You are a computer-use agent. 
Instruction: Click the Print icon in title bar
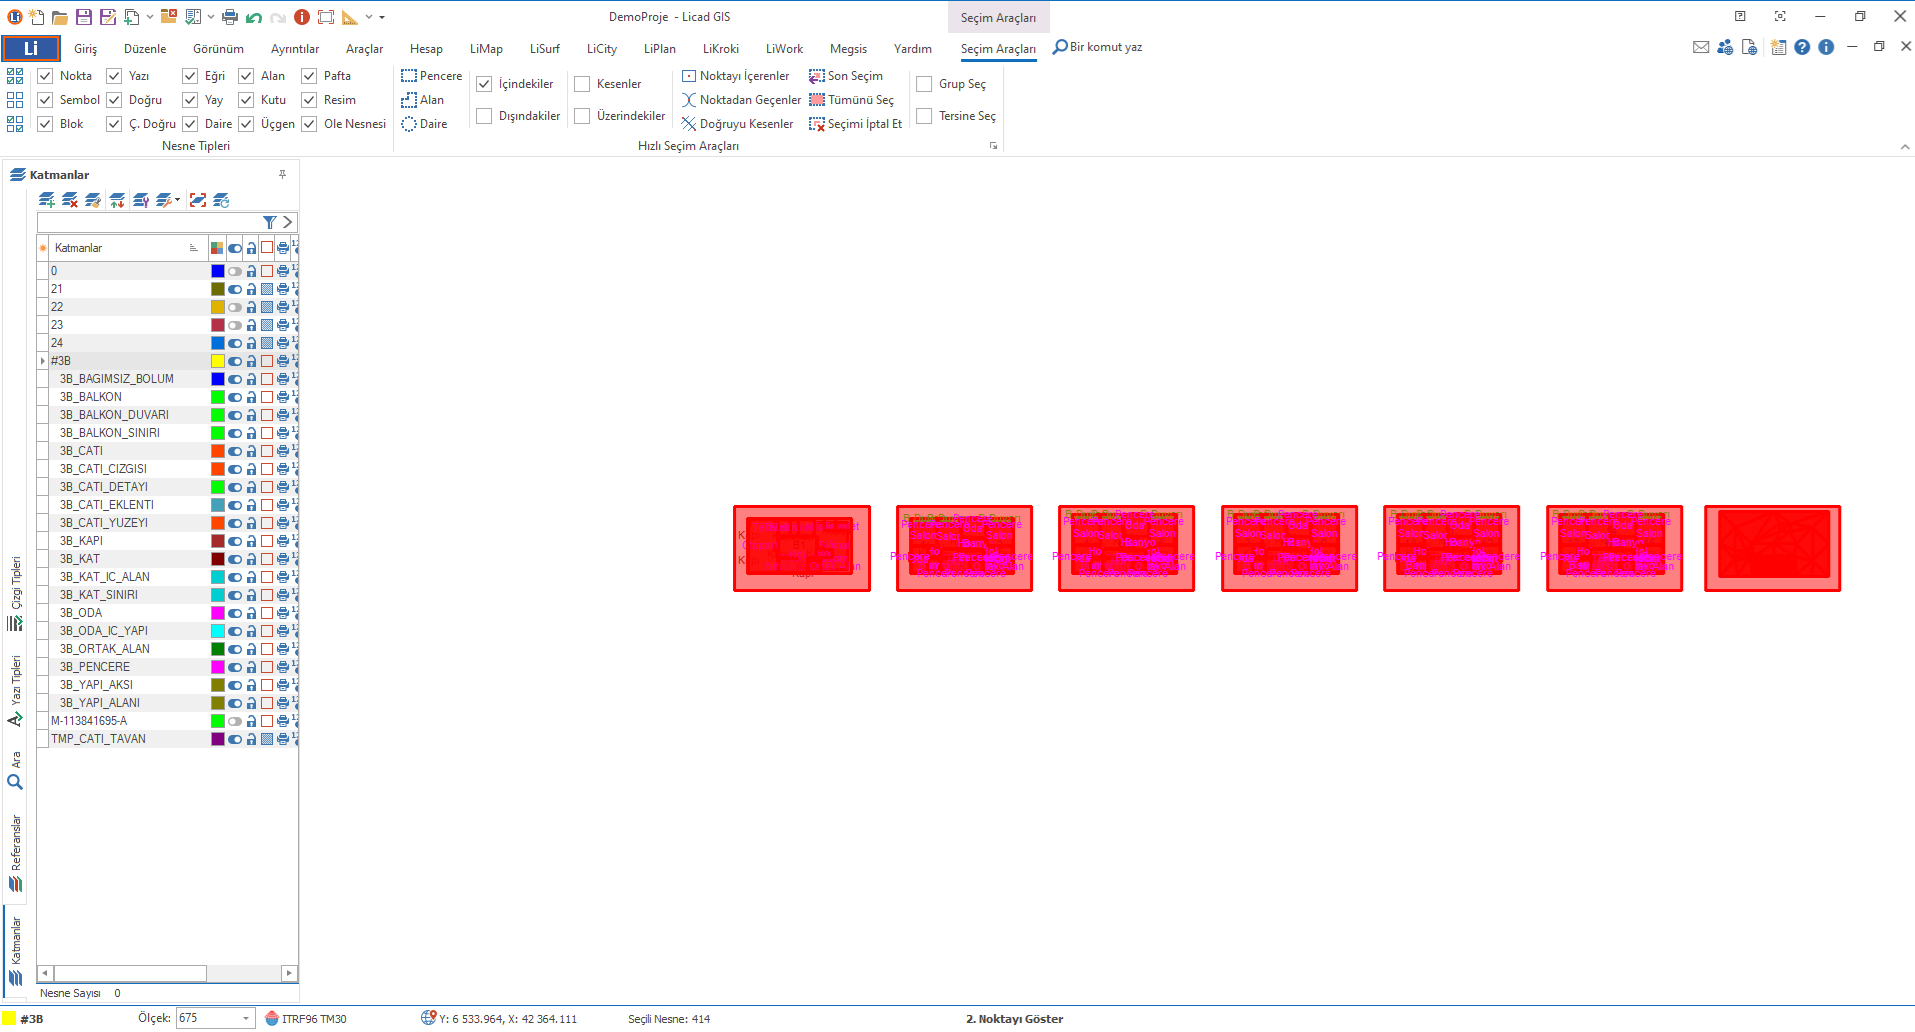[230, 17]
